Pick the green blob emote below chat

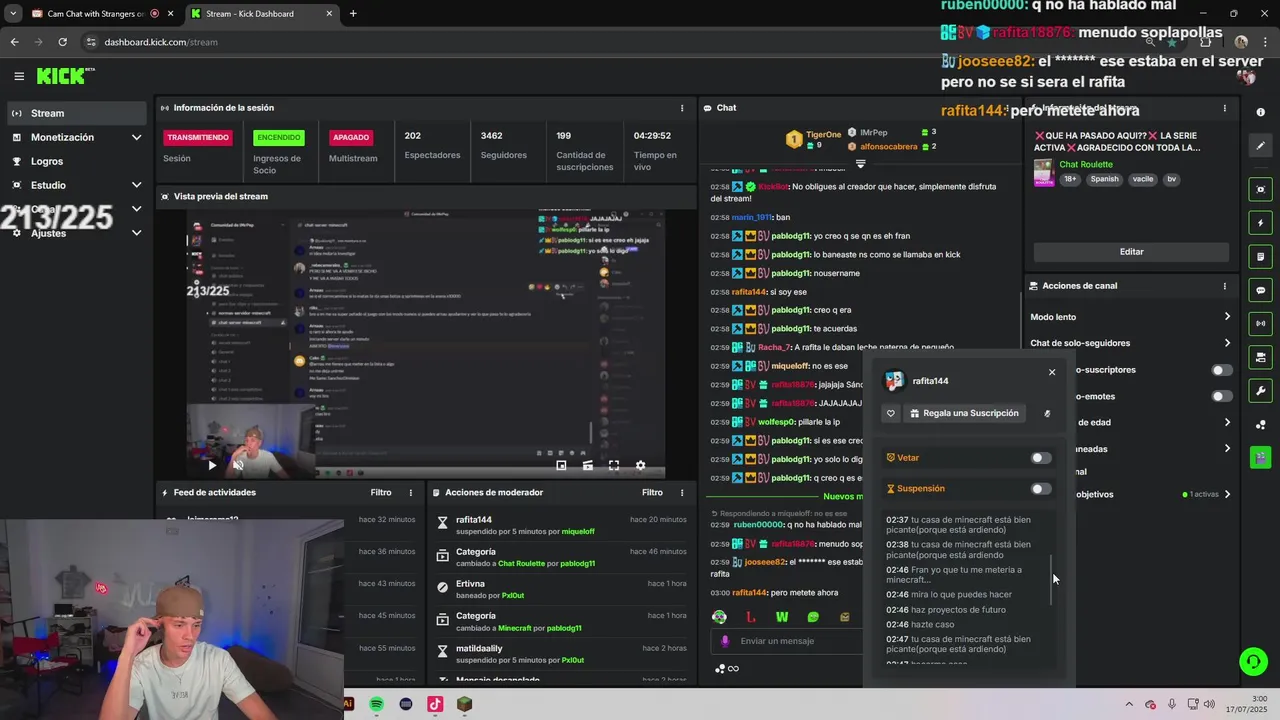pos(813,617)
